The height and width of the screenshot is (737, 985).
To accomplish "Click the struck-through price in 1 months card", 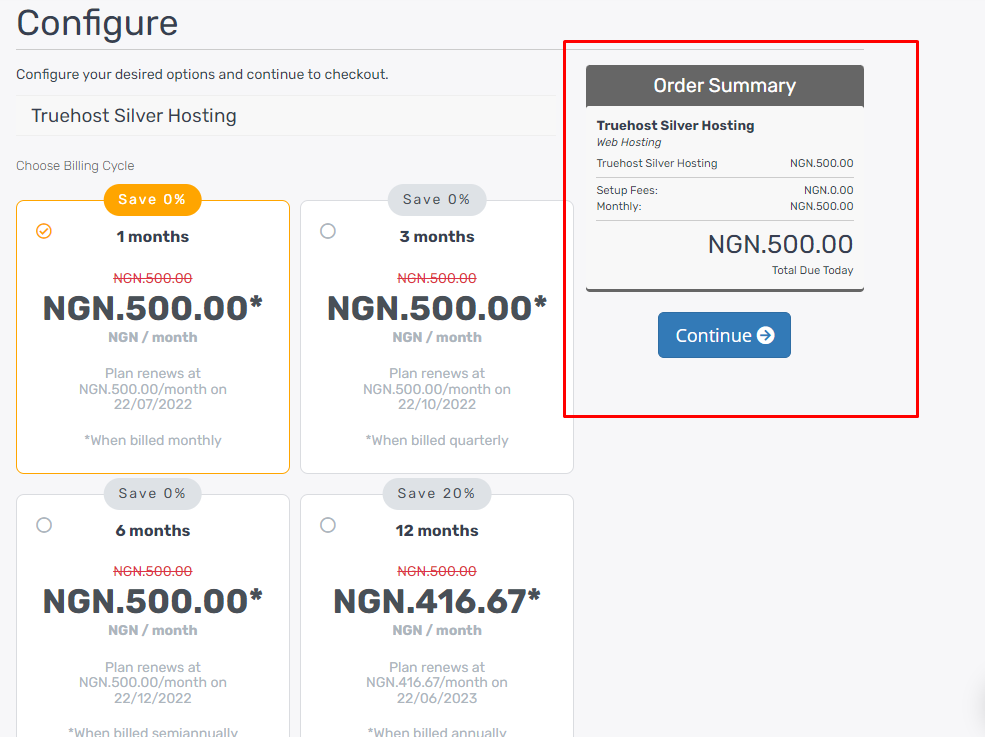I will pos(152,278).
